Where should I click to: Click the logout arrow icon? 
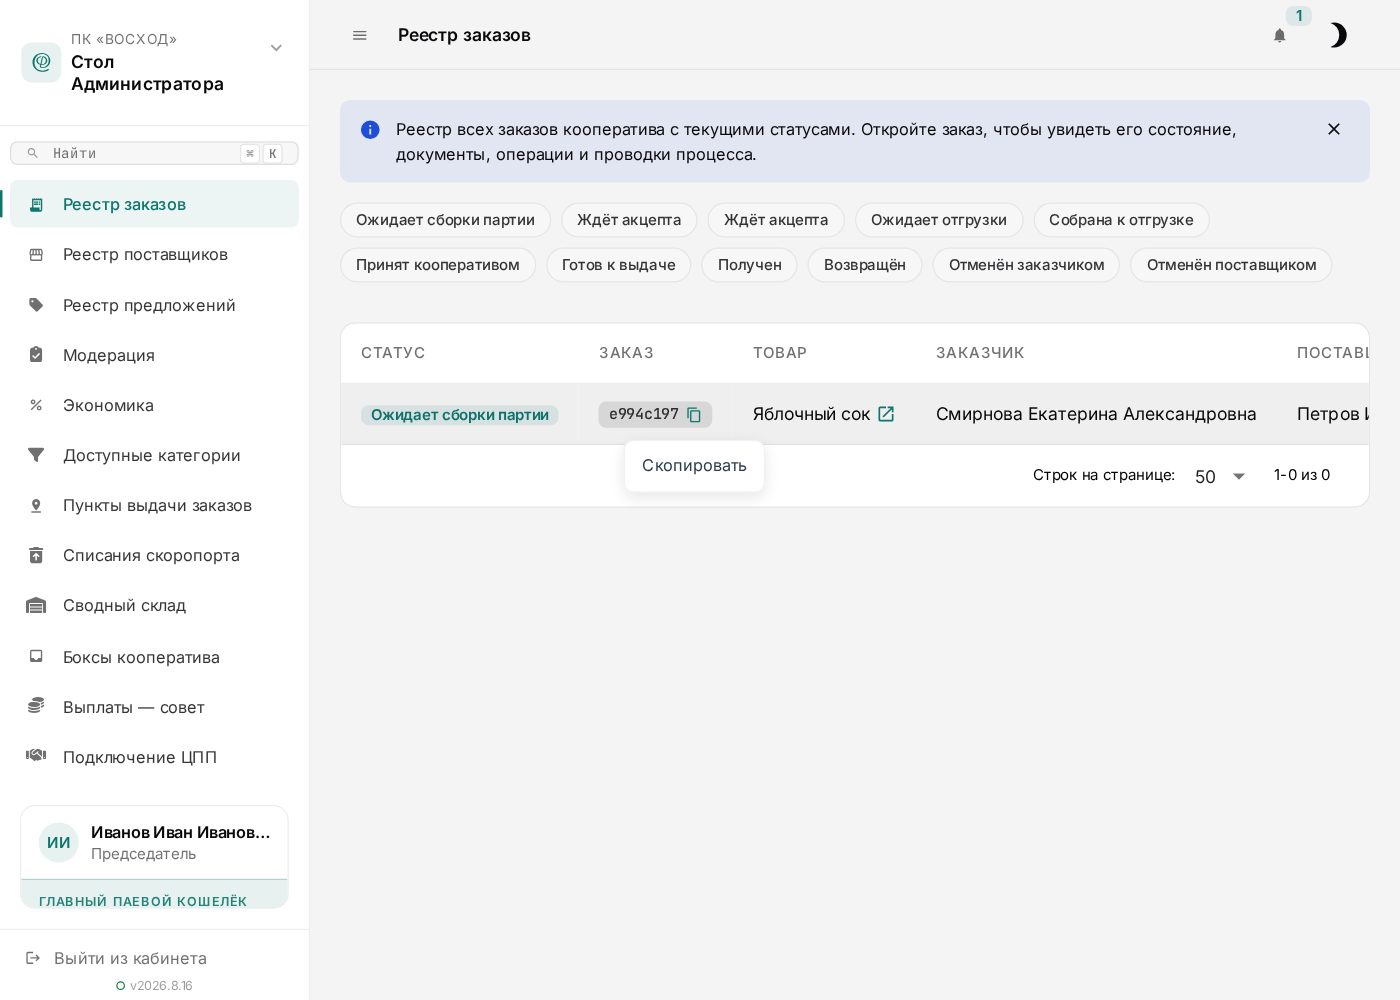(x=33, y=958)
